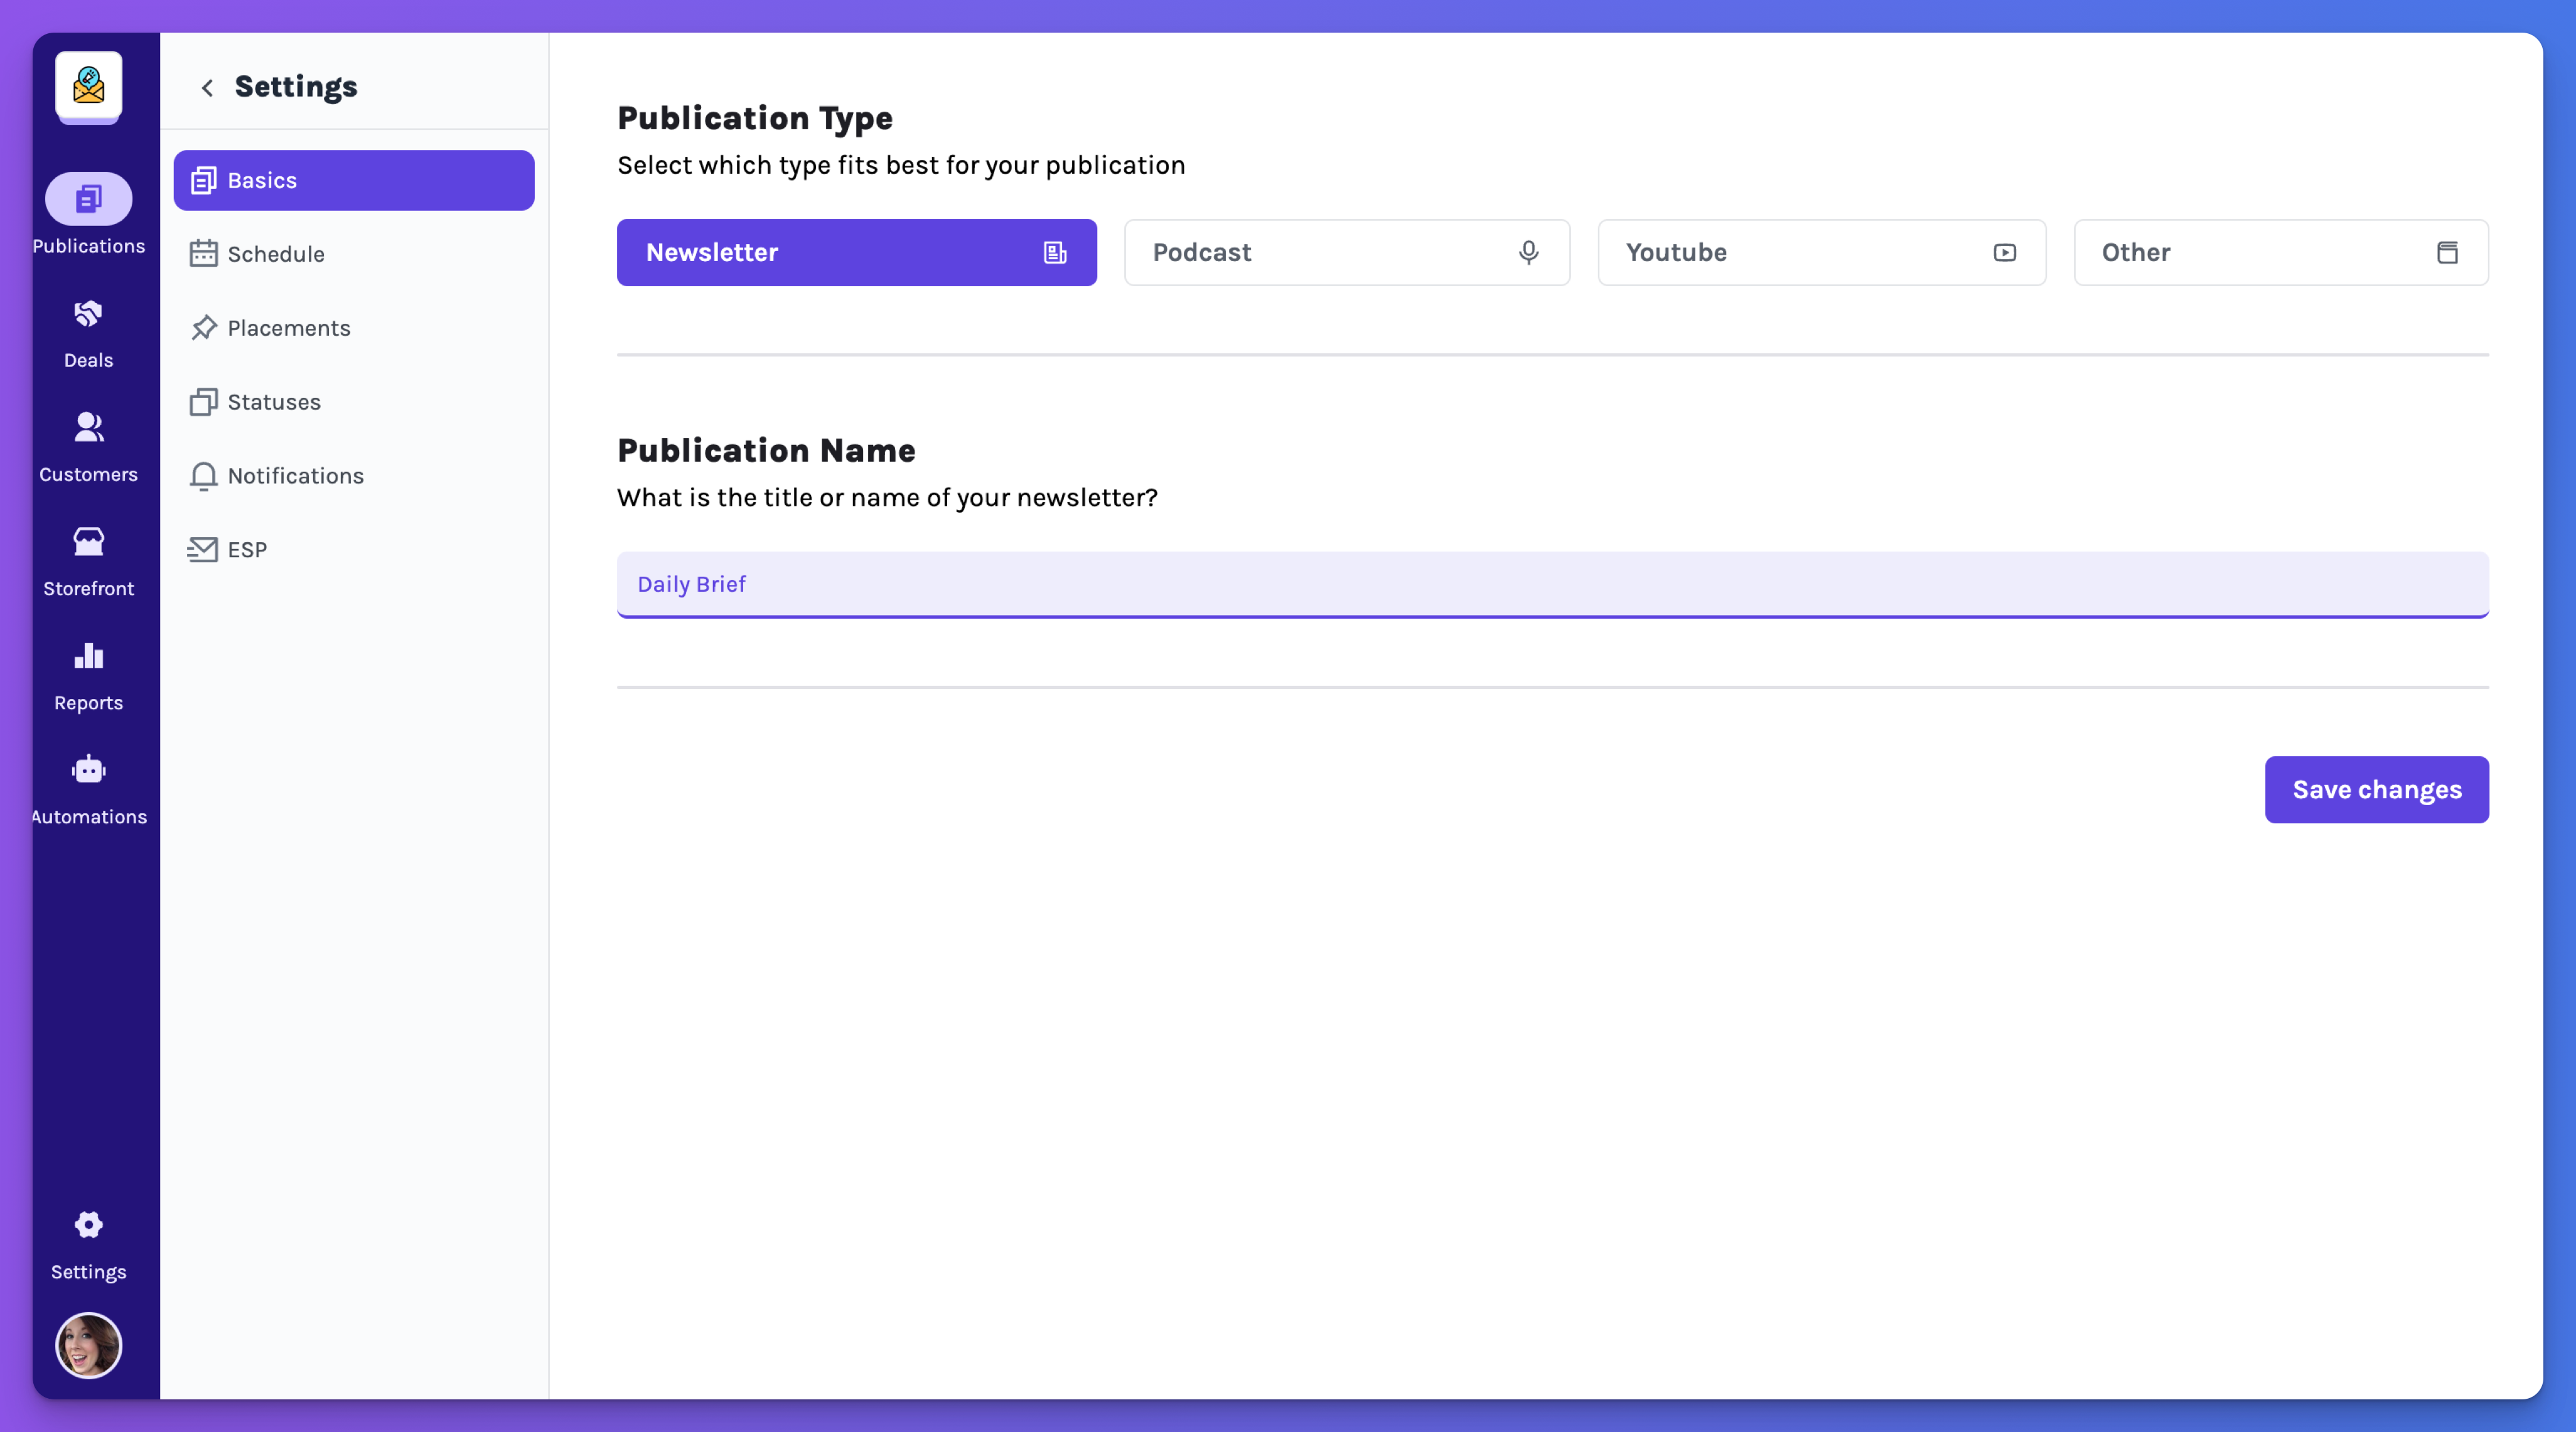This screenshot has width=2576, height=1432.
Task: Select Other publication type
Action: click(x=2281, y=253)
